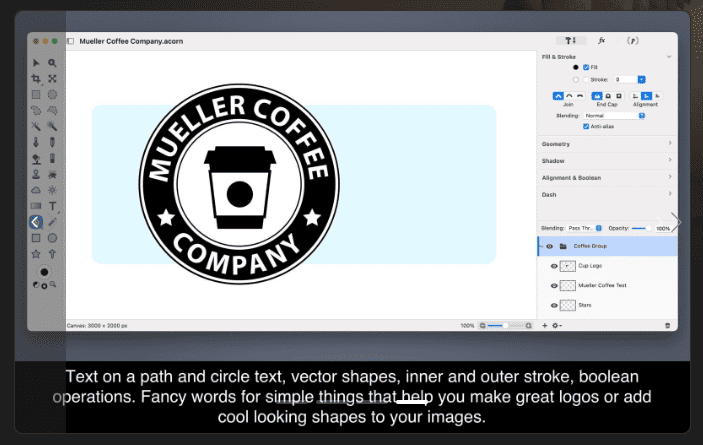Open the black Fill color swatch
The image size is (703, 445).
click(576, 67)
